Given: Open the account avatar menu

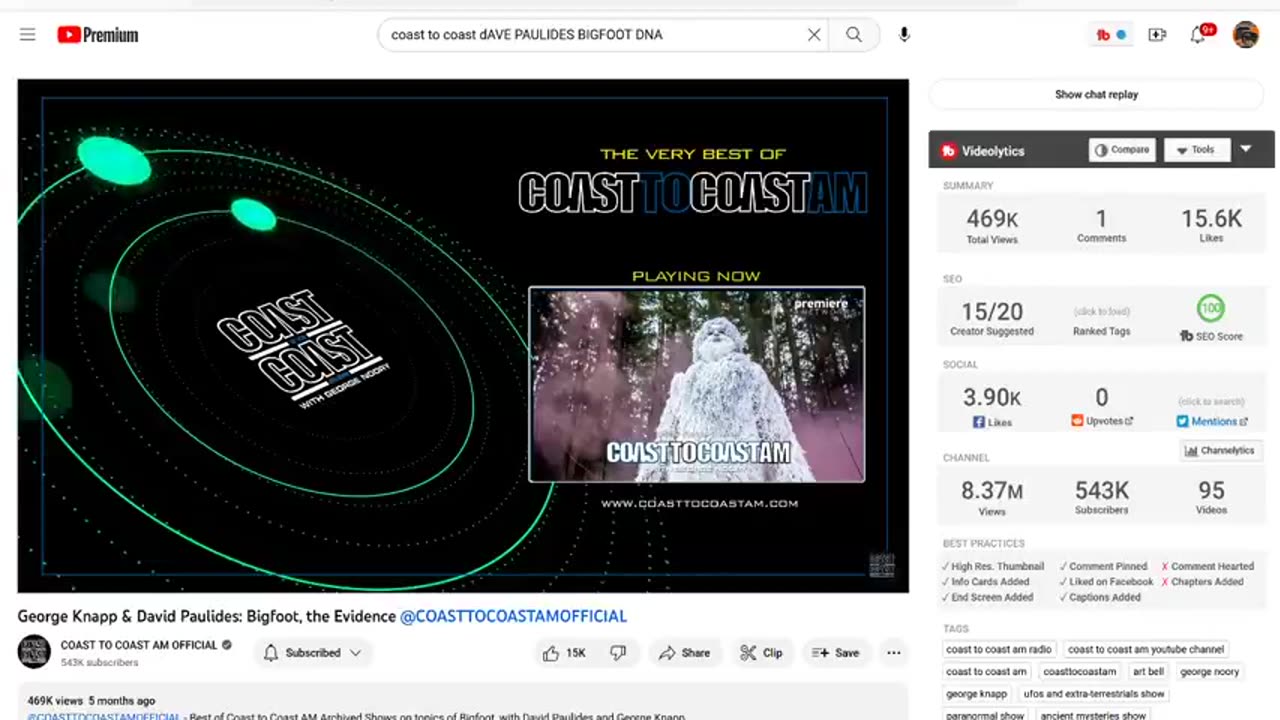Looking at the screenshot, I should (1246, 34).
